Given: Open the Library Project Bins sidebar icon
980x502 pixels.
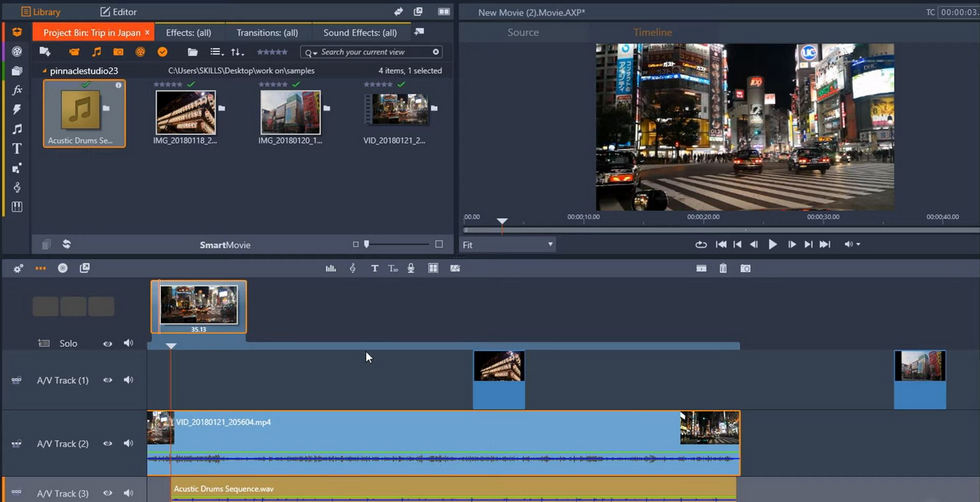Looking at the screenshot, I should coord(17,31).
